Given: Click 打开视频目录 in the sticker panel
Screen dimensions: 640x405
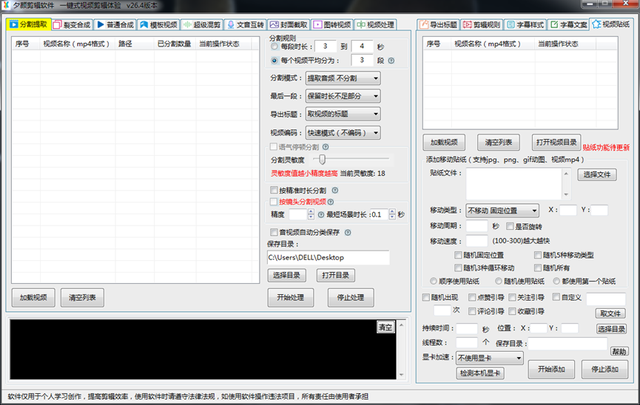Looking at the screenshot, I should pyautogui.click(x=556, y=142).
